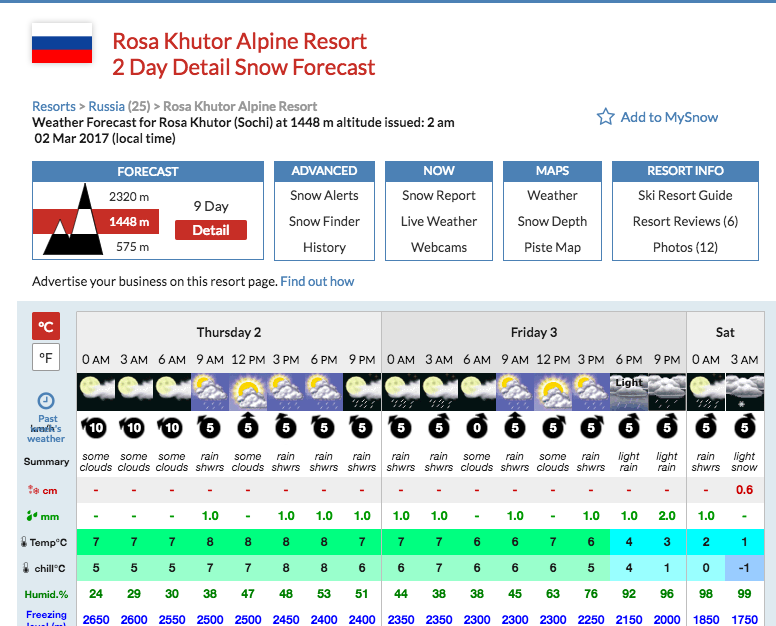The image size is (776, 626).
Task: Select the 575 m elevation forecast
Action: (132, 246)
